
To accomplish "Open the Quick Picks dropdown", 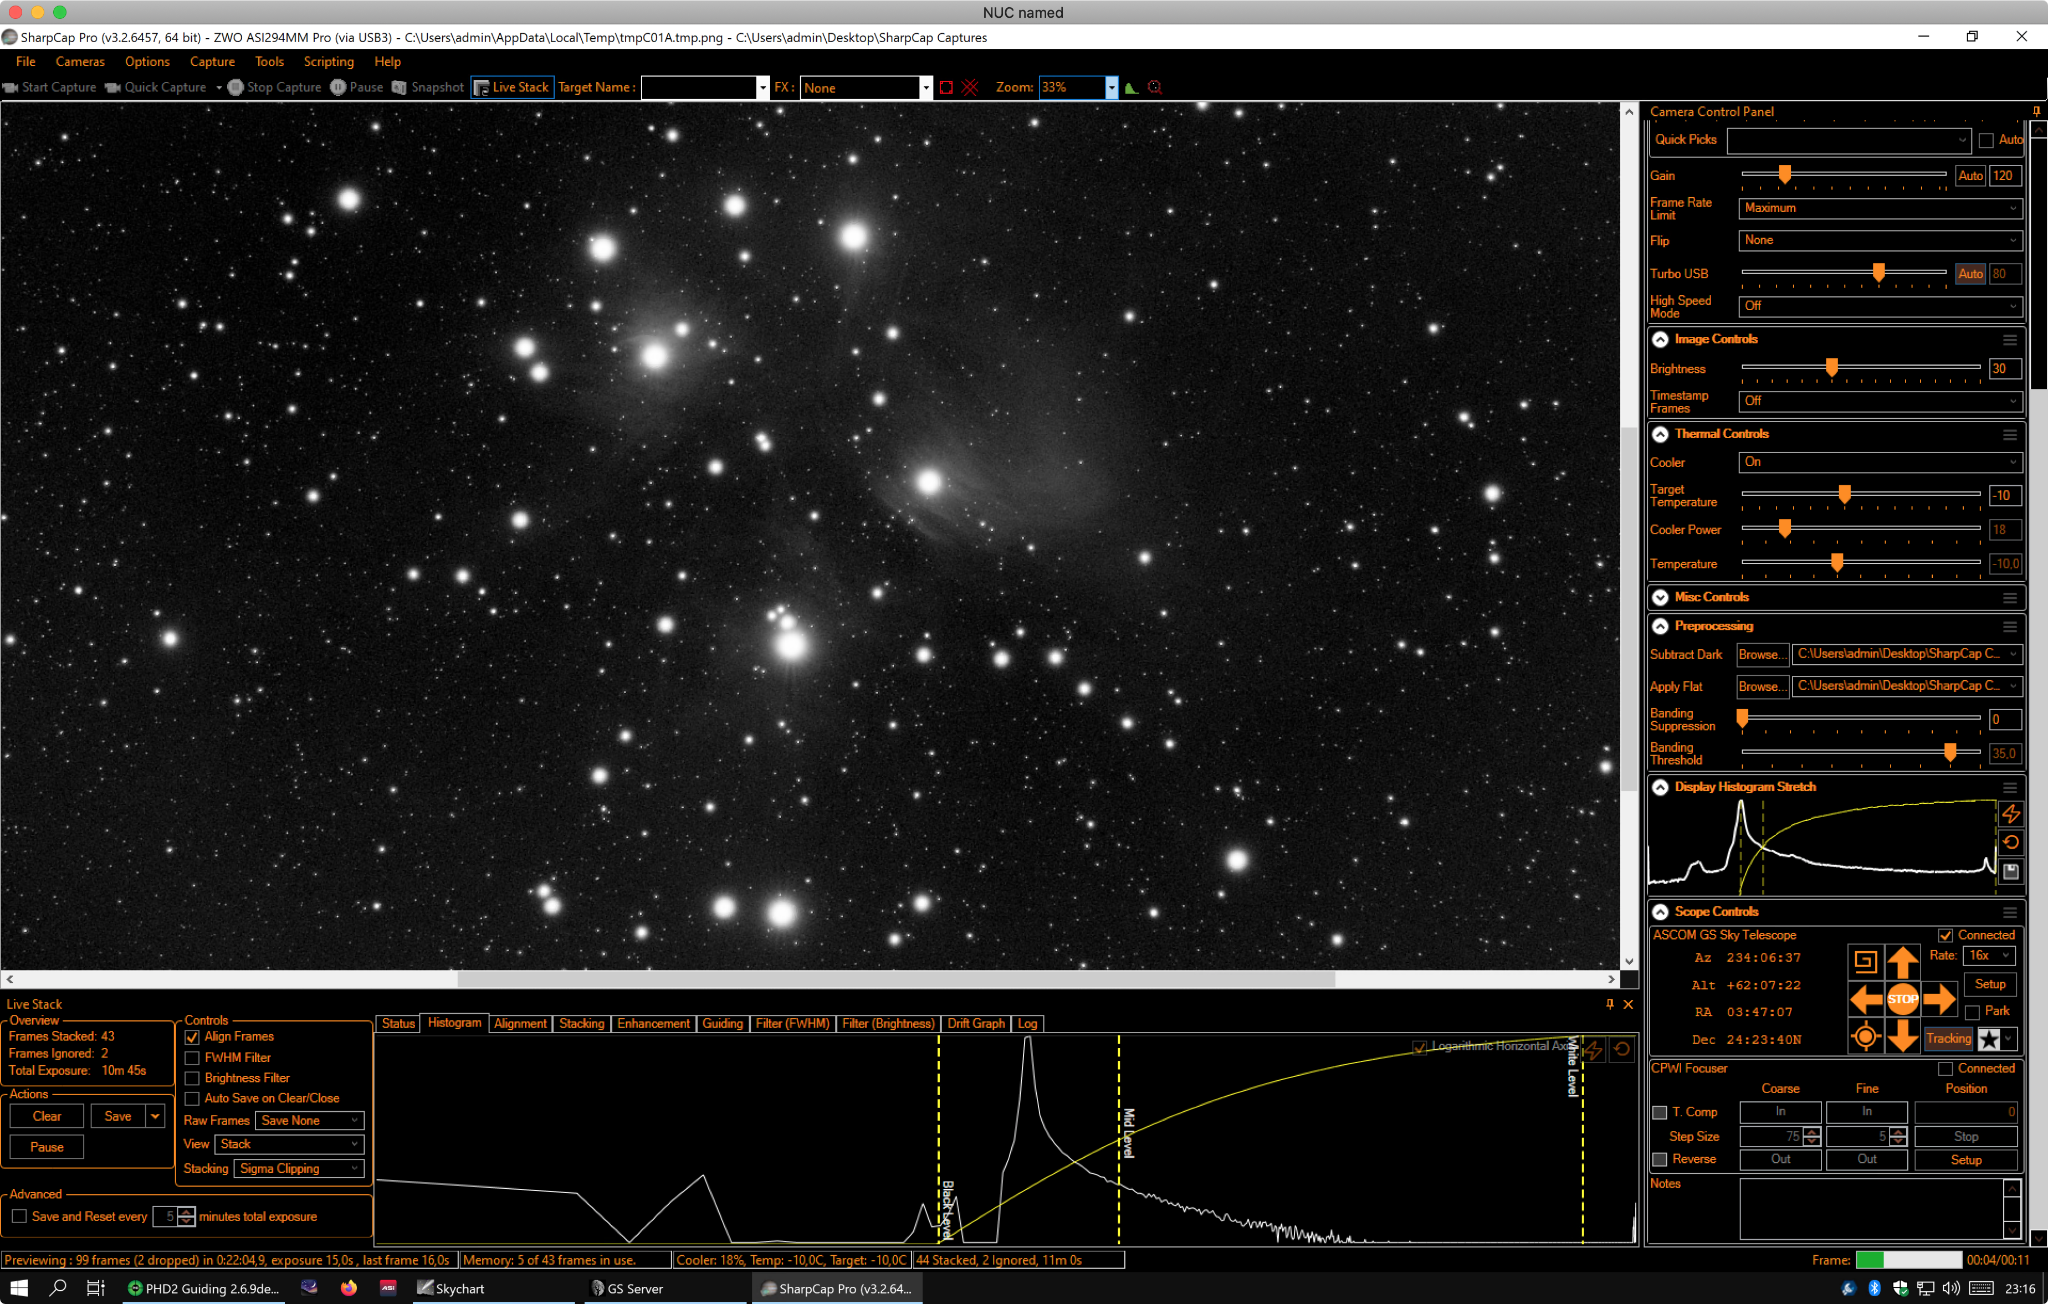I will click(1849, 140).
